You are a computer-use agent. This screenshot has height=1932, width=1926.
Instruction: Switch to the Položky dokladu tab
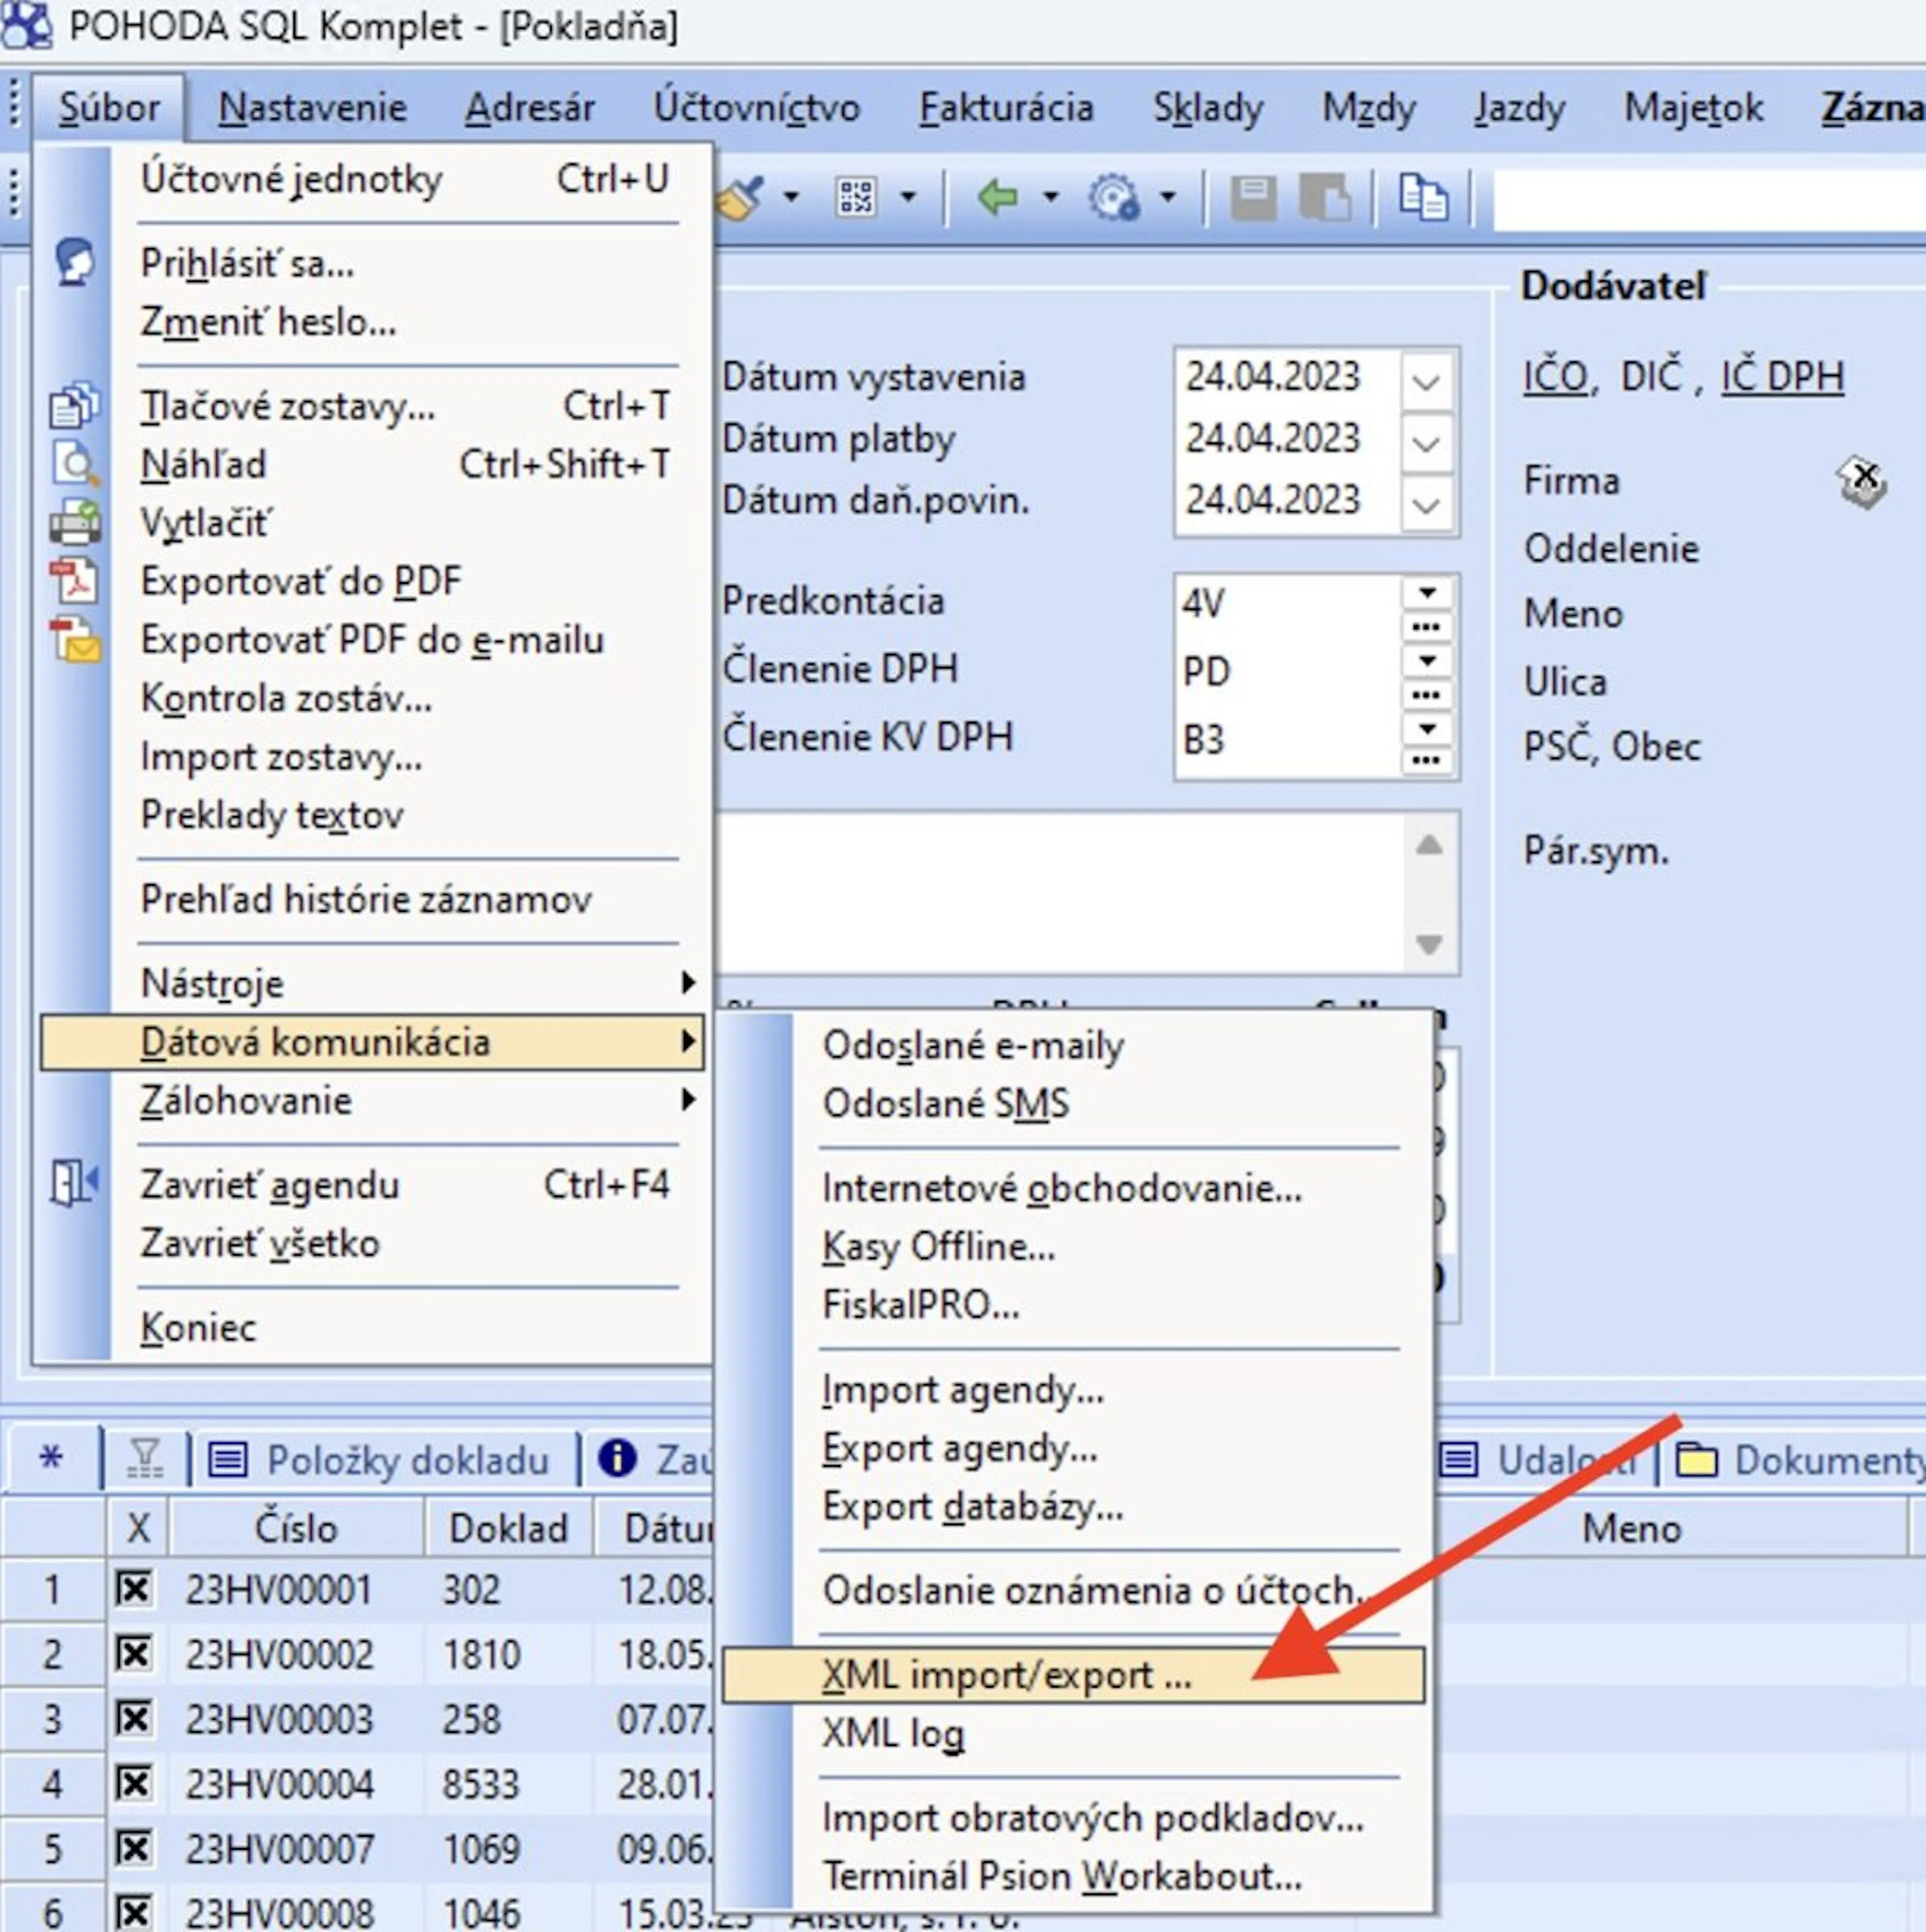381,1460
